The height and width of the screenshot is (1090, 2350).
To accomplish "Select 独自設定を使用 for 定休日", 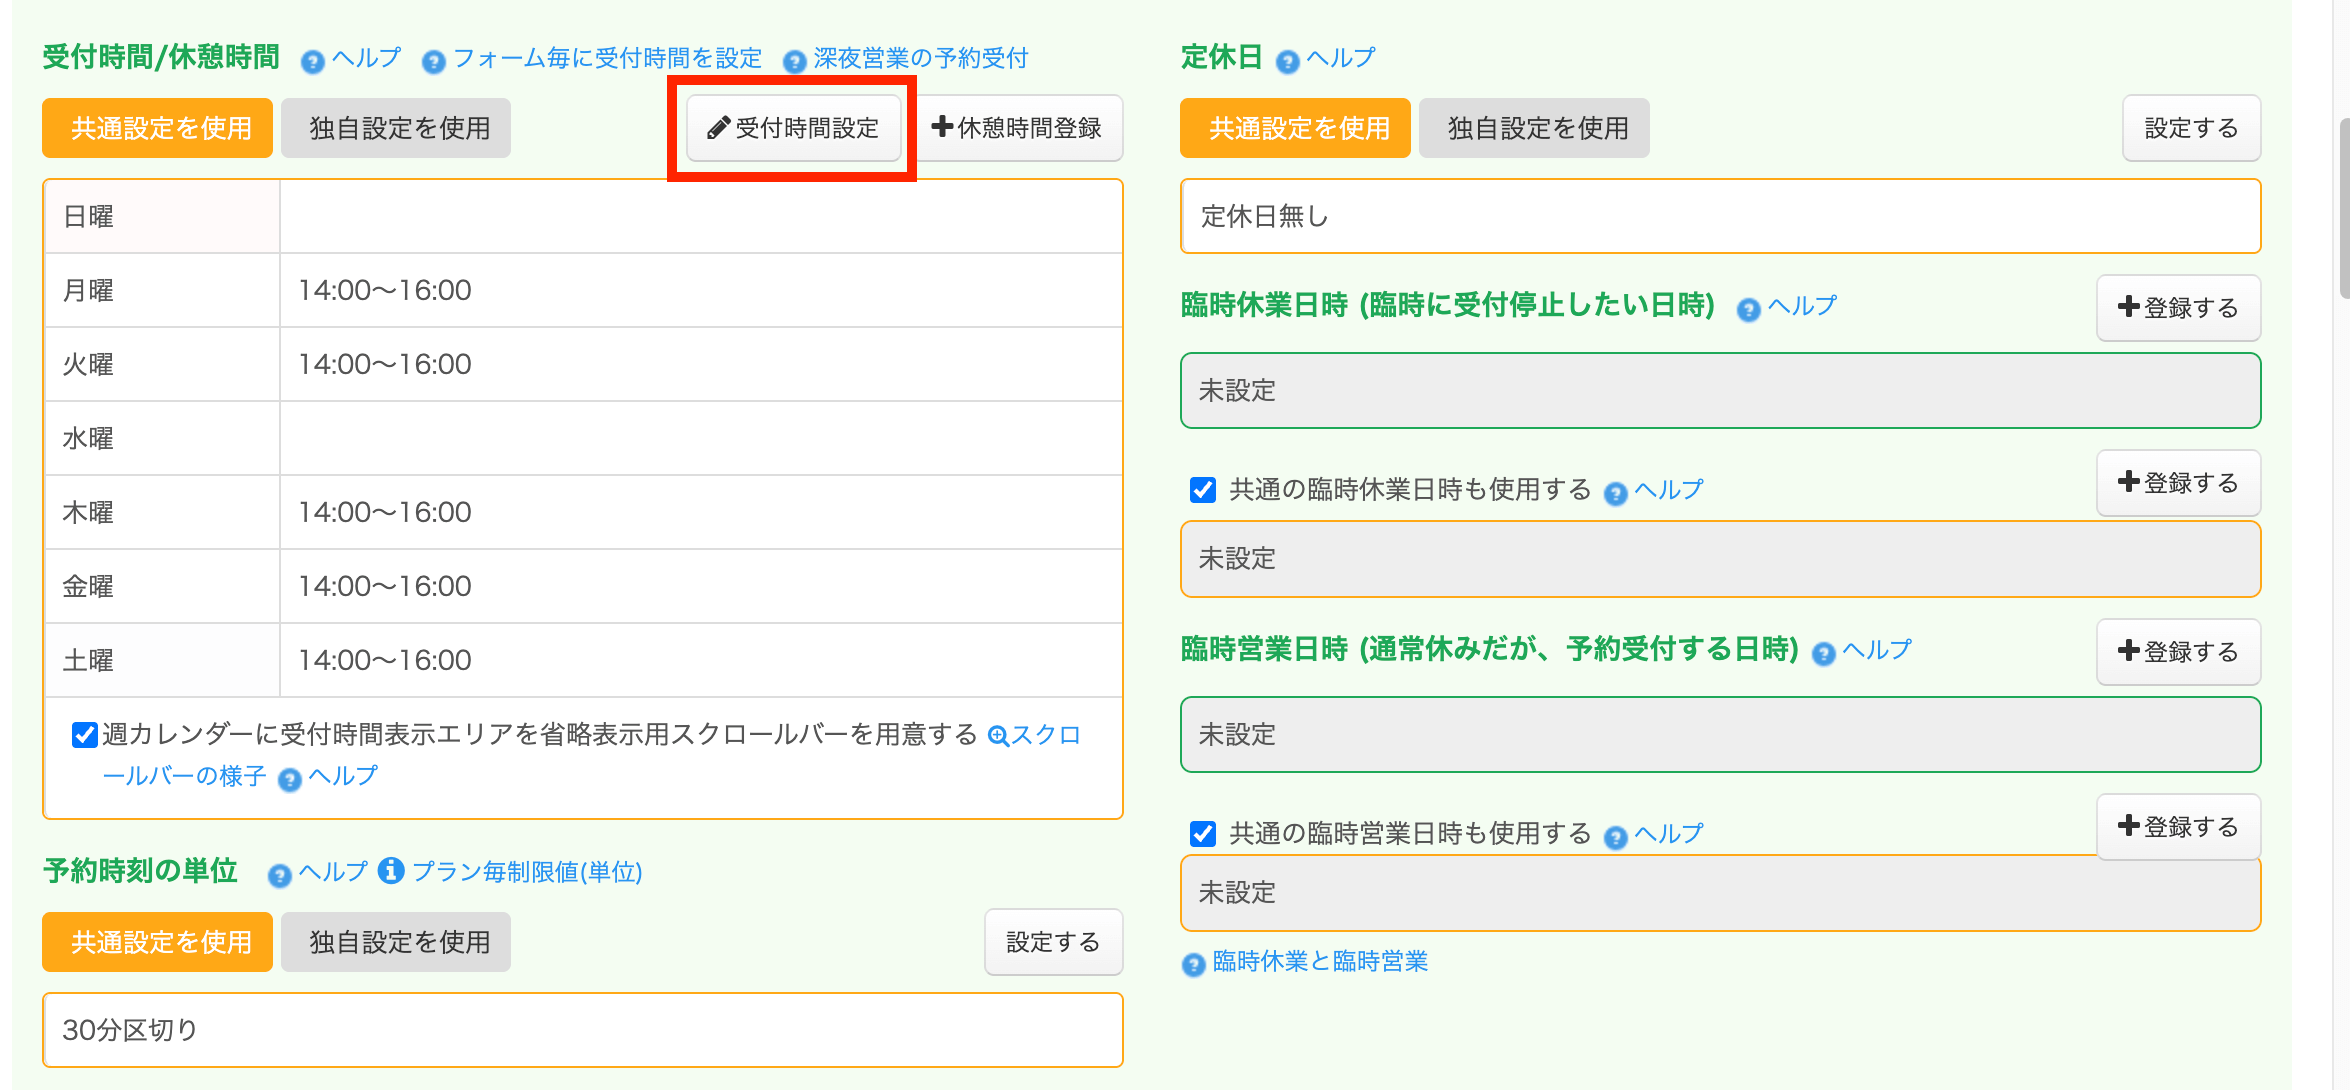I will click(1534, 128).
